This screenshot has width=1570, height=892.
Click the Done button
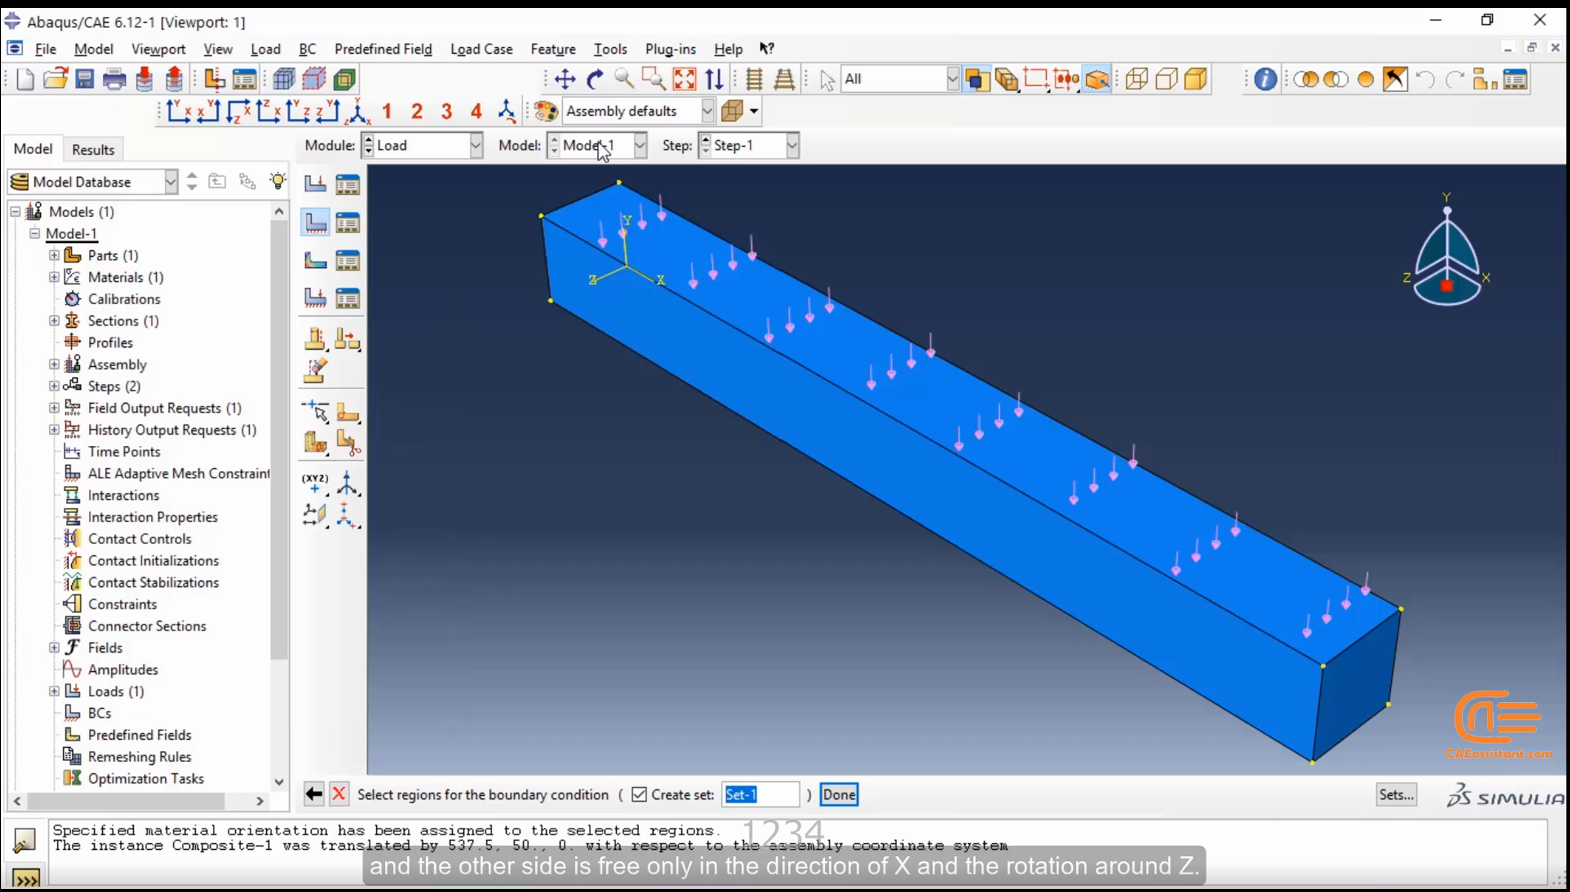839,795
